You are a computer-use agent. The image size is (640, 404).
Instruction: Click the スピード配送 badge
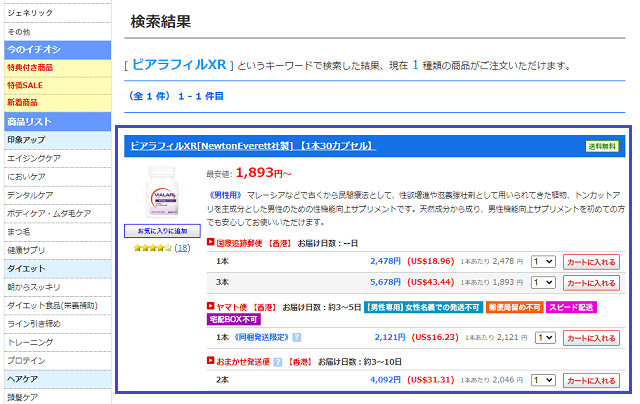(571, 307)
